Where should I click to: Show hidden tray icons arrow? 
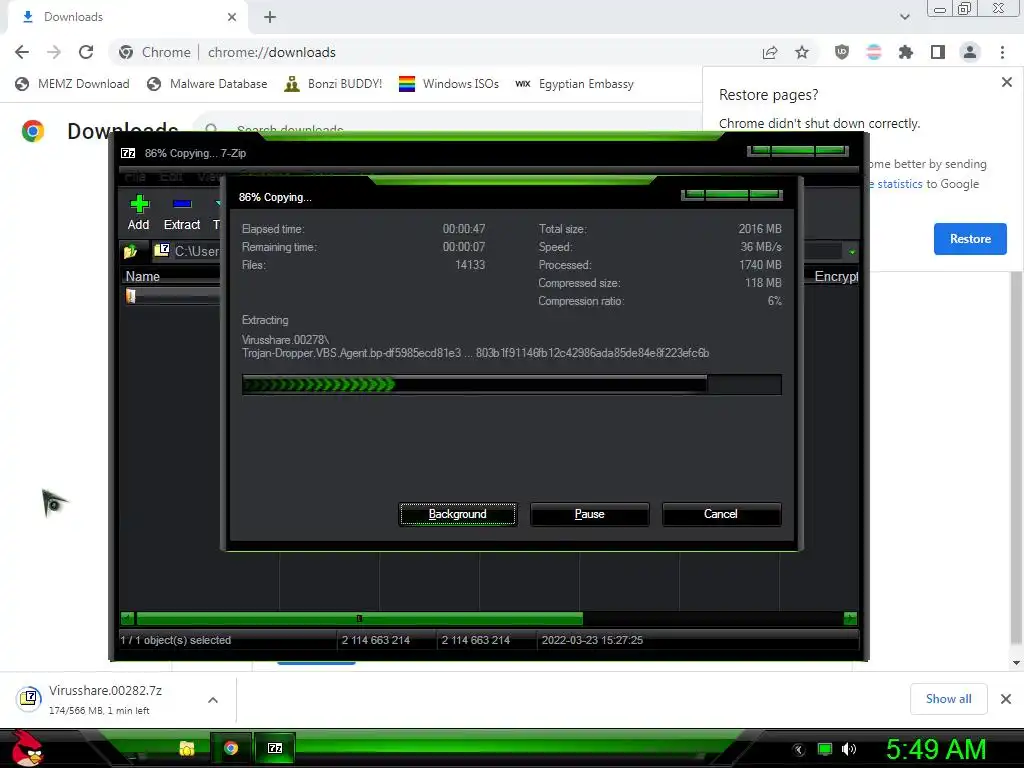click(799, 750)
